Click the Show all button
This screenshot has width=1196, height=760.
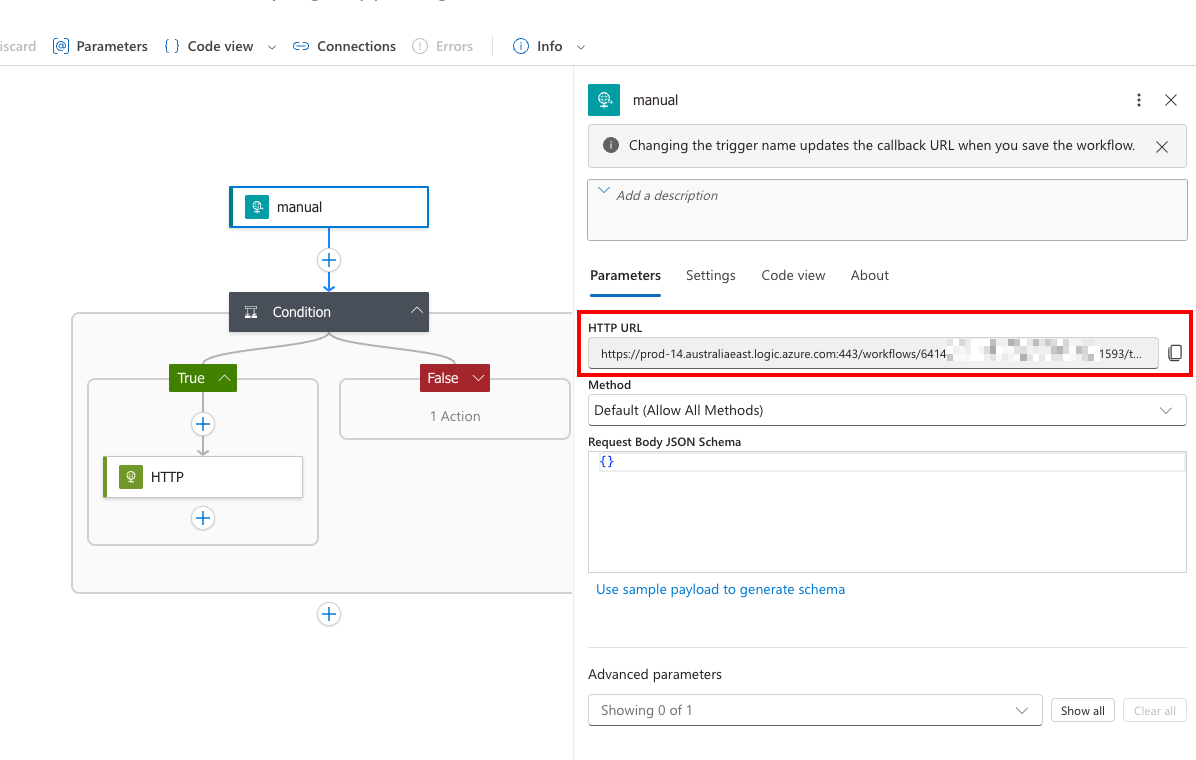click(x=1082, y=710)
